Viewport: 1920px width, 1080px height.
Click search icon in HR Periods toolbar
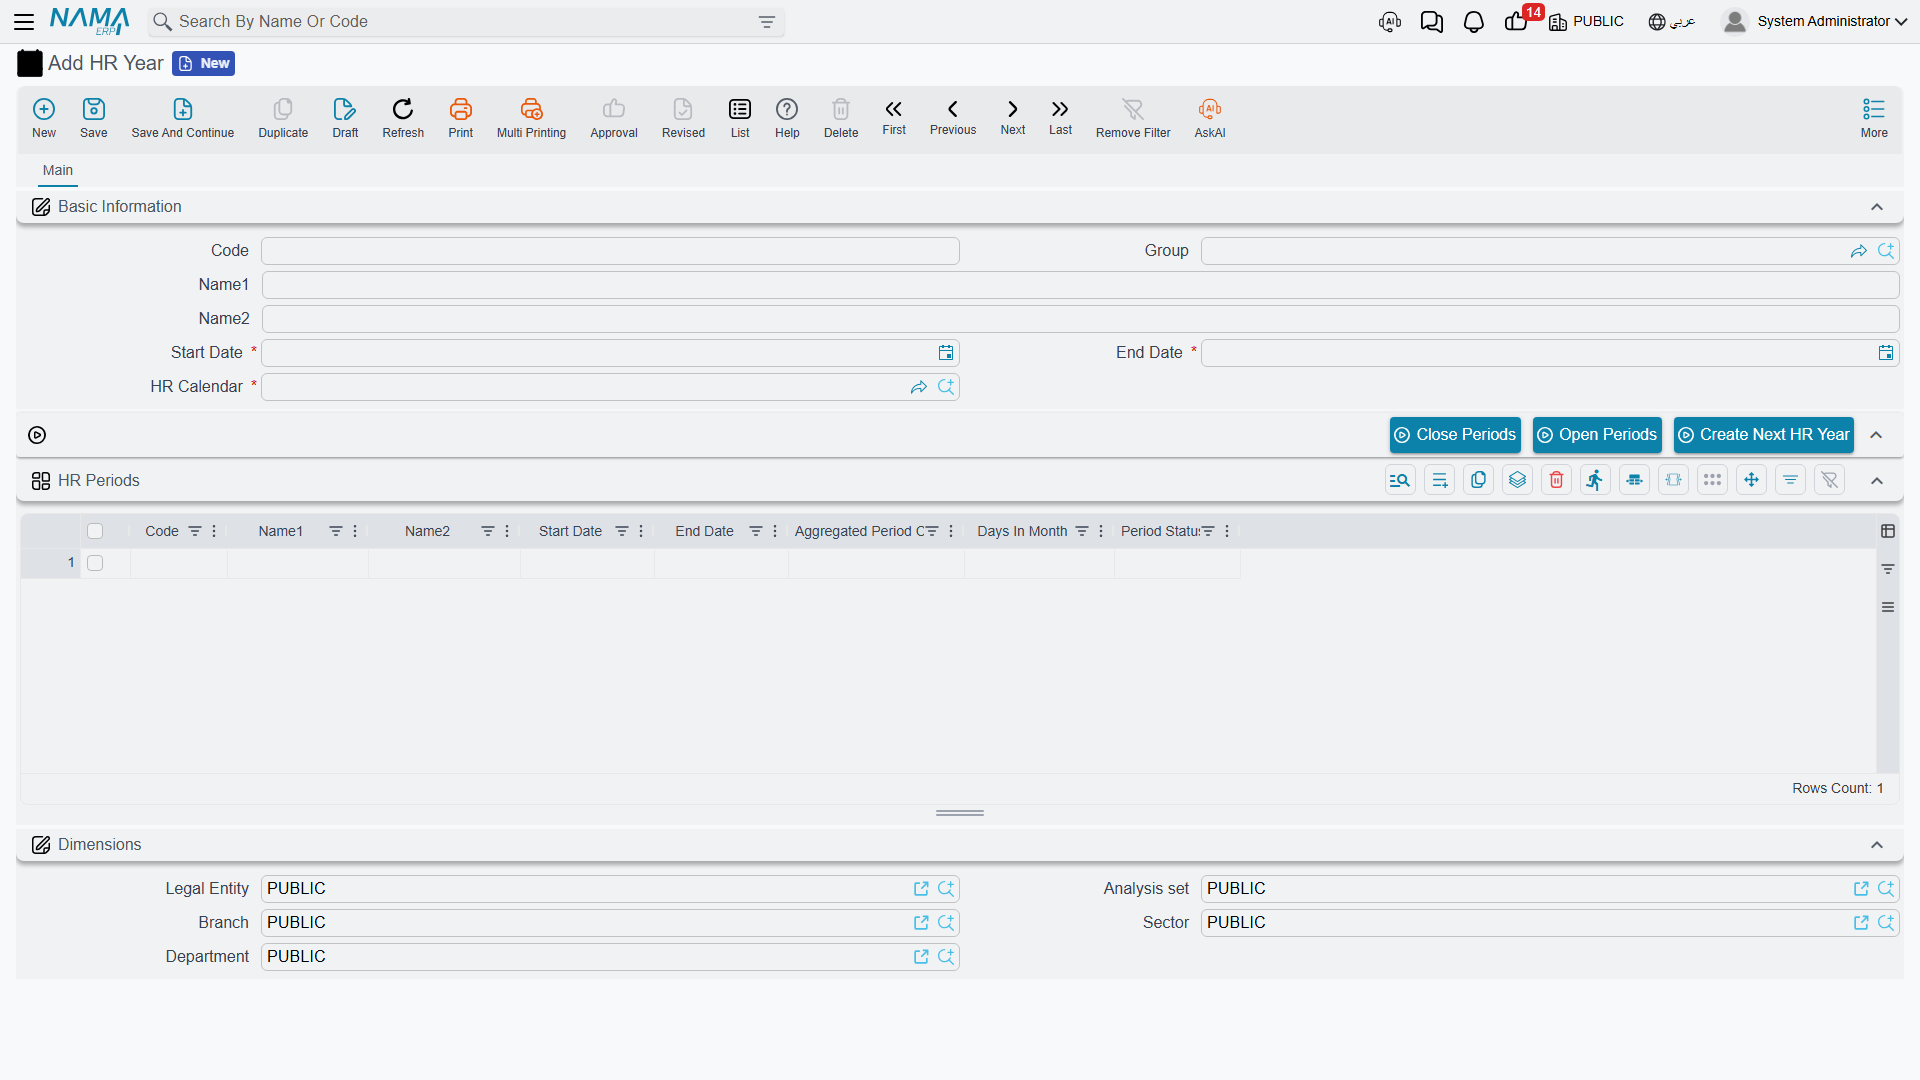[x=1400, y=481]
